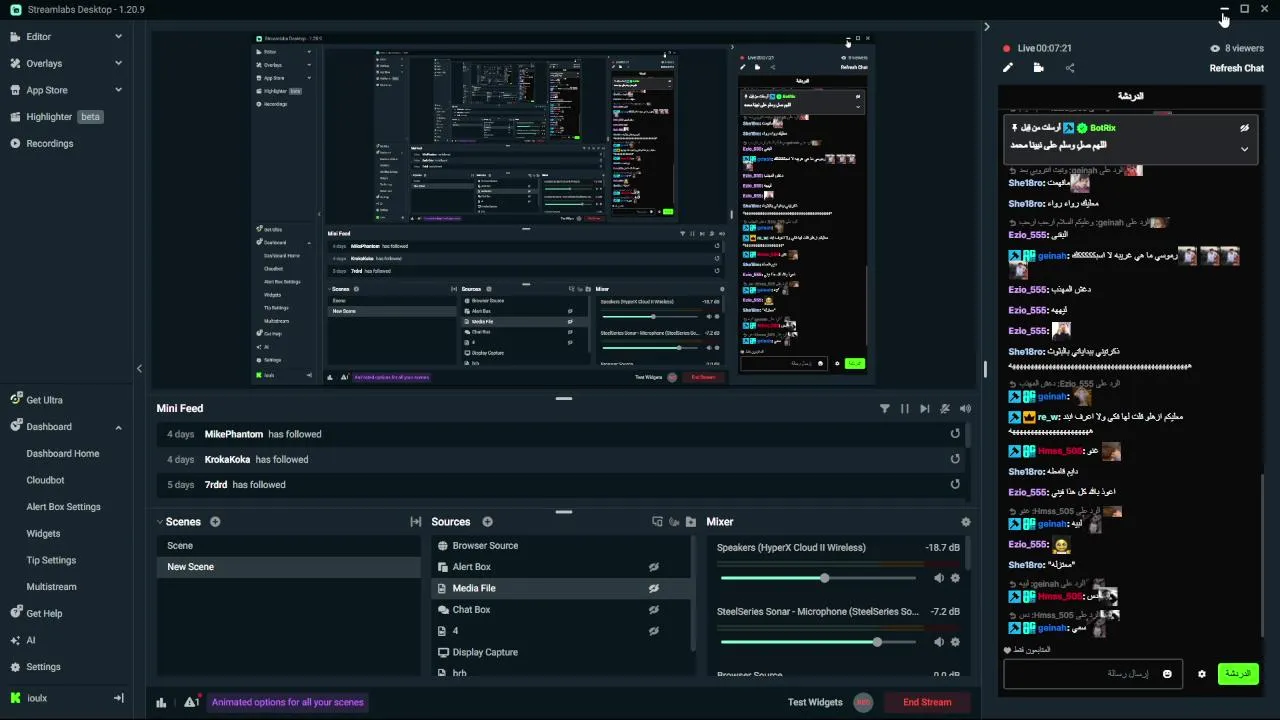The image size is (1280, 720).
Task: Pause the Mini Feed alert queue
Action: coord(905,408)
